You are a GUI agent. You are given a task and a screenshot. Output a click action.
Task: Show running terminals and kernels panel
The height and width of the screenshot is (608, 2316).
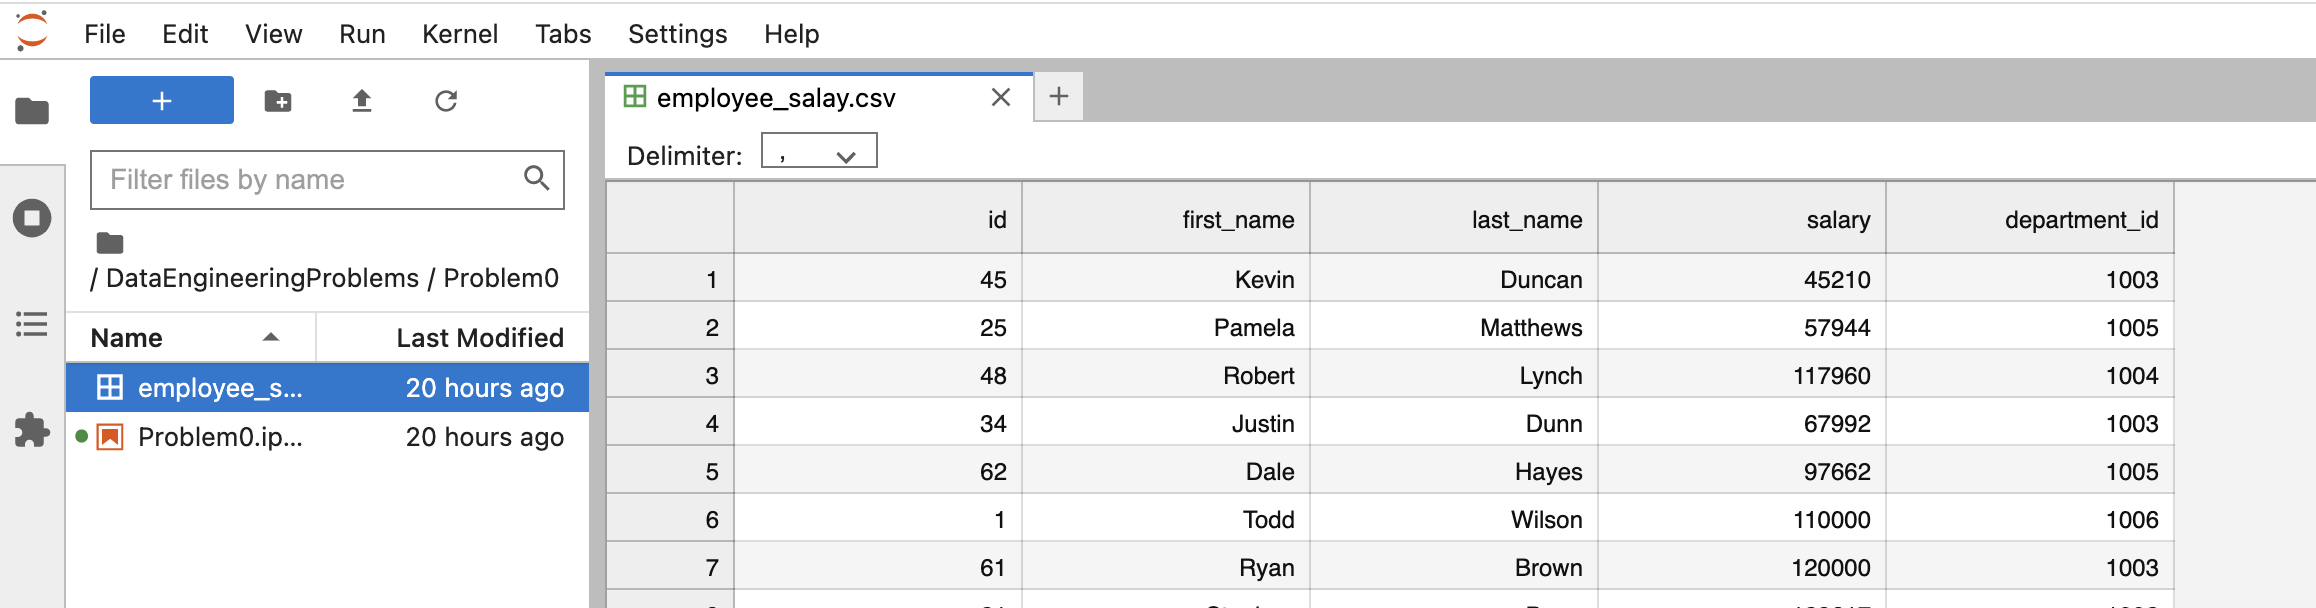tap(32, 218)
